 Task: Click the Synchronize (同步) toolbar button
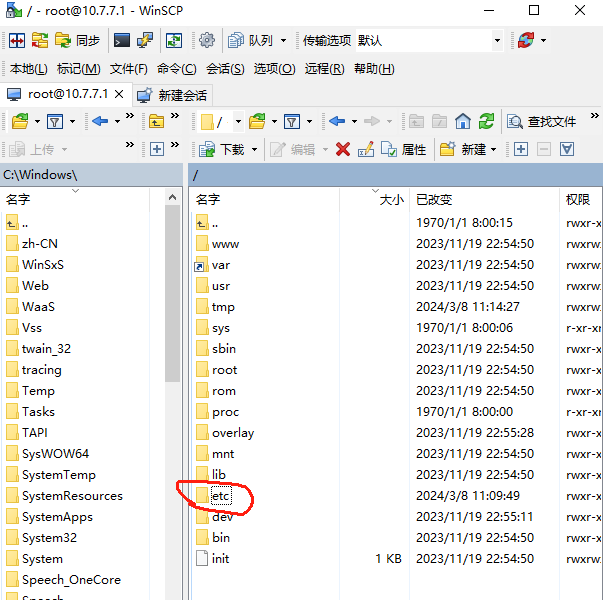(77, 41)
